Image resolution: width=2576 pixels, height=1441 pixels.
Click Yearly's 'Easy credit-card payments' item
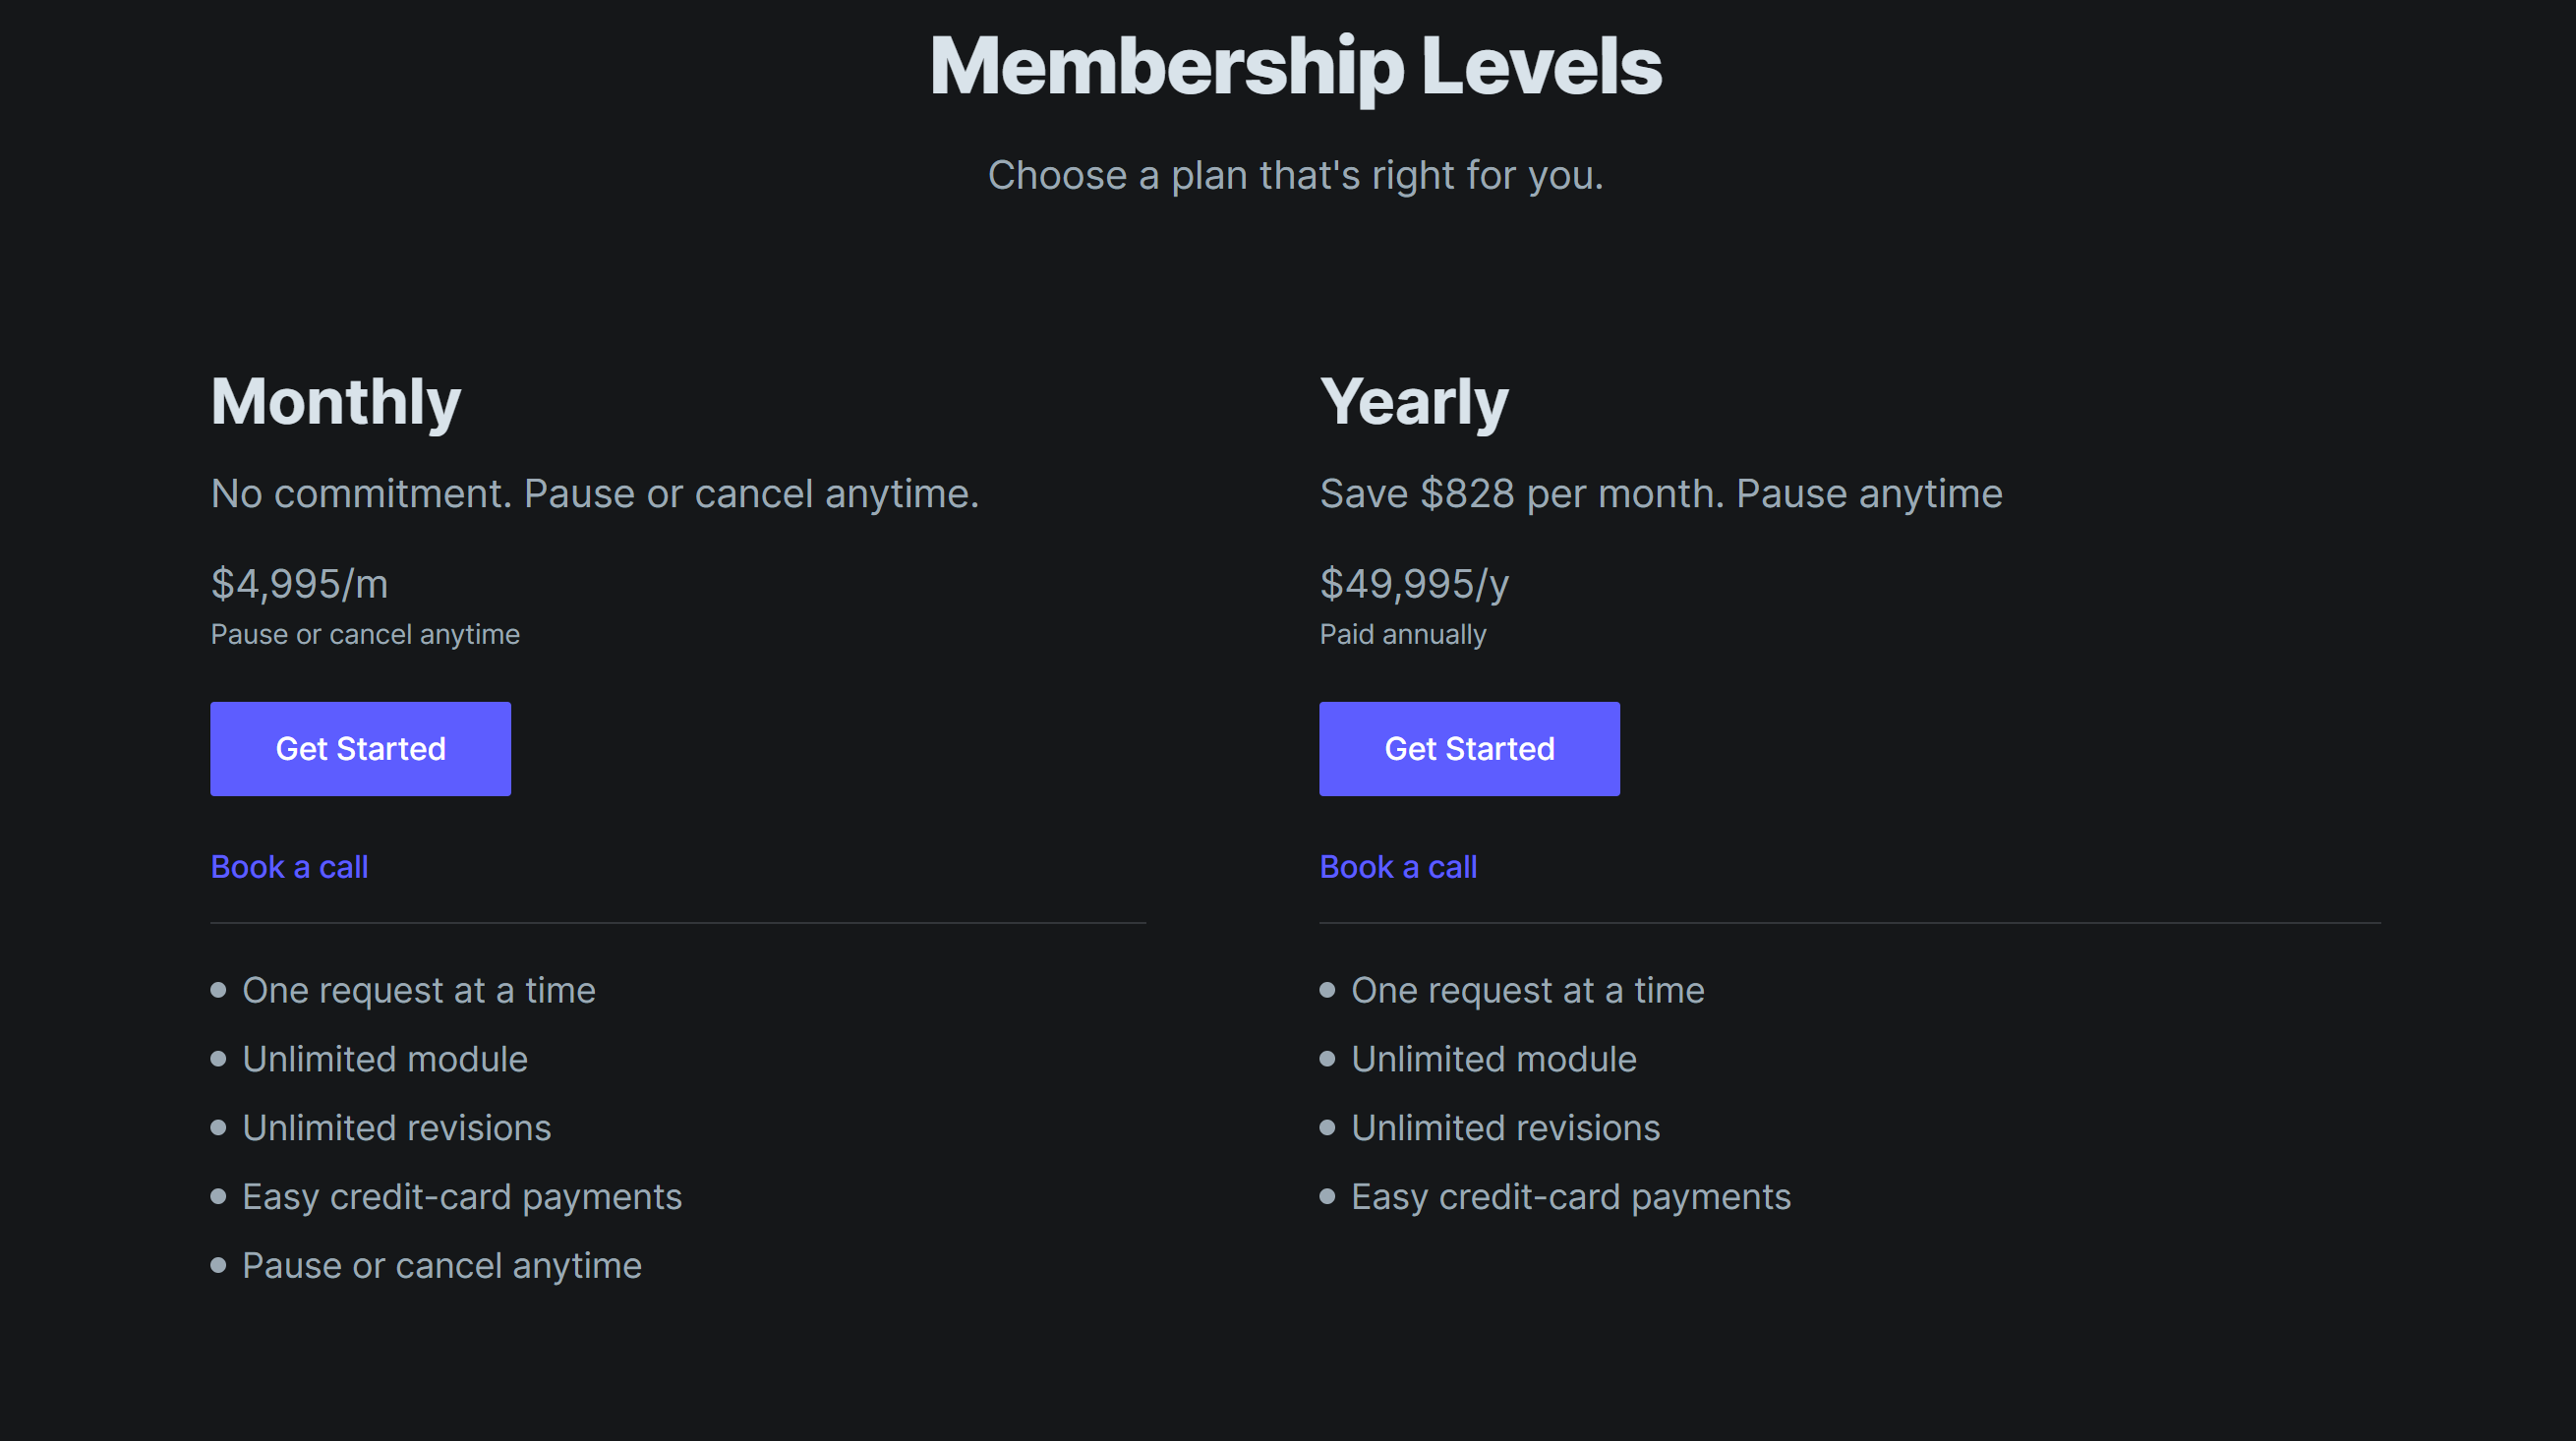point(1570,1197)
